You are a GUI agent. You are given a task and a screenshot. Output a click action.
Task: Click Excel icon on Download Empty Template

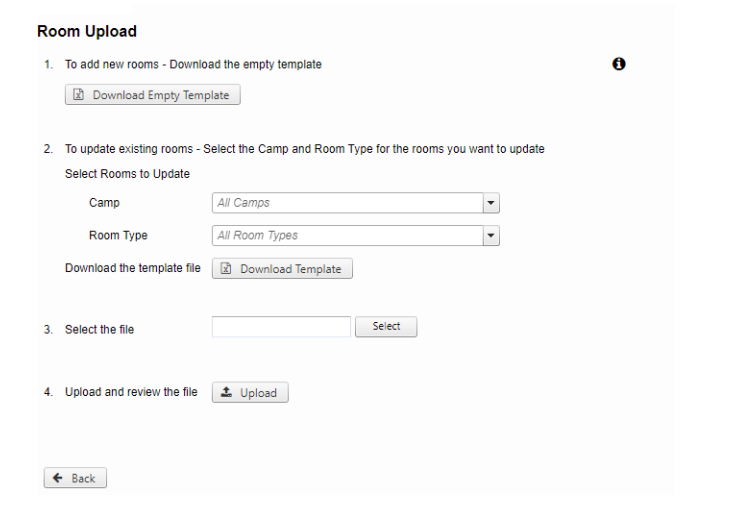pyautogui.click(x=78, y=95)
